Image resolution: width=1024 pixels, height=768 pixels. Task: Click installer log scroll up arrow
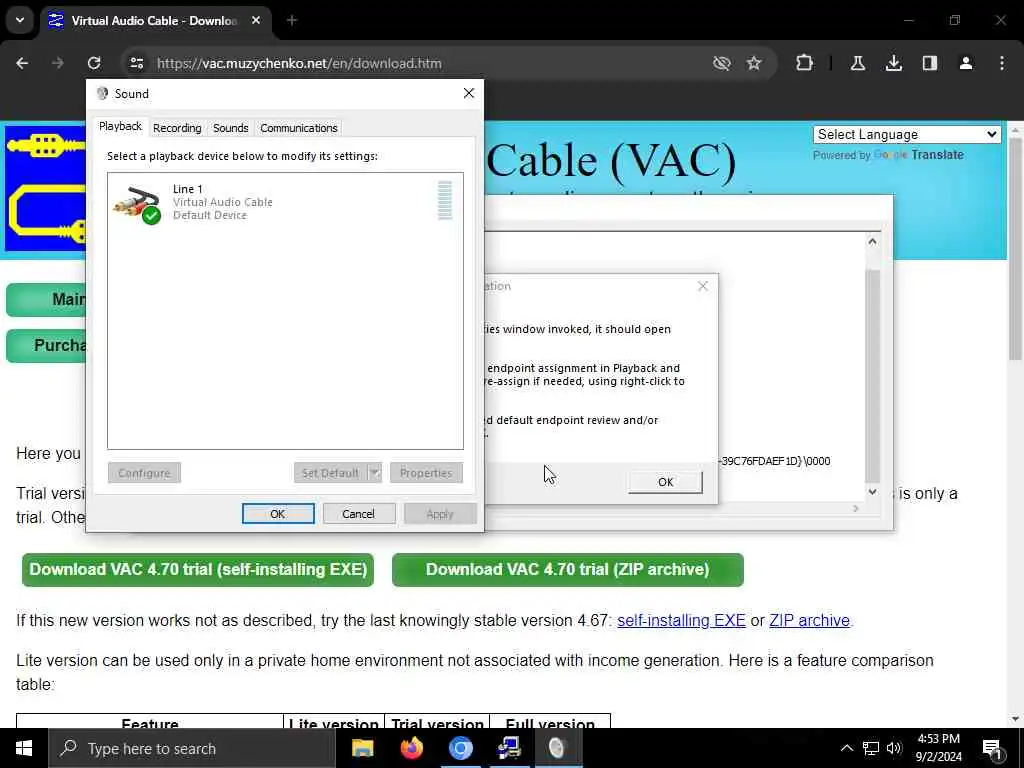point(872,242)
